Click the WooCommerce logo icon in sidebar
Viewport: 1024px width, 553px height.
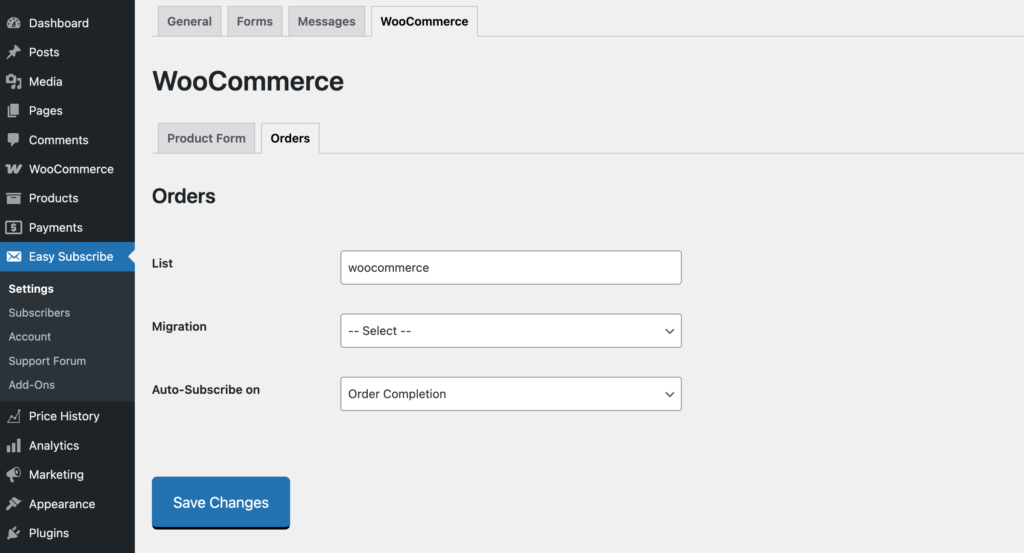[x=14, y=169]
